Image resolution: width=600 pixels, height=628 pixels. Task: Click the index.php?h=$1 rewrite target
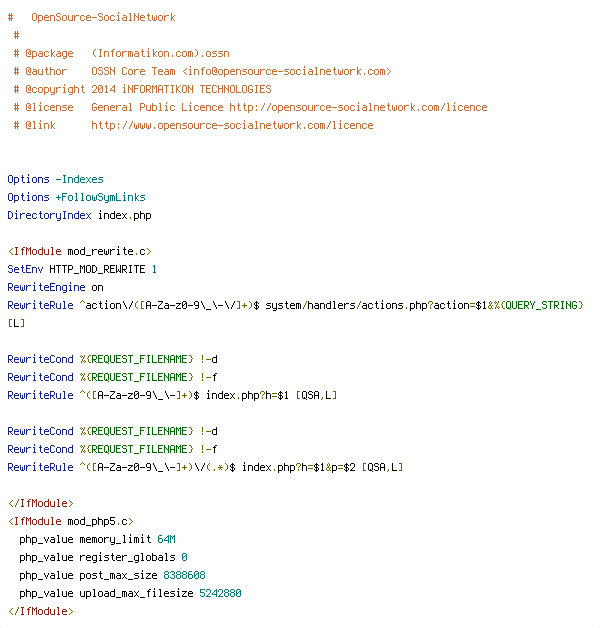[x=247, y=395]
